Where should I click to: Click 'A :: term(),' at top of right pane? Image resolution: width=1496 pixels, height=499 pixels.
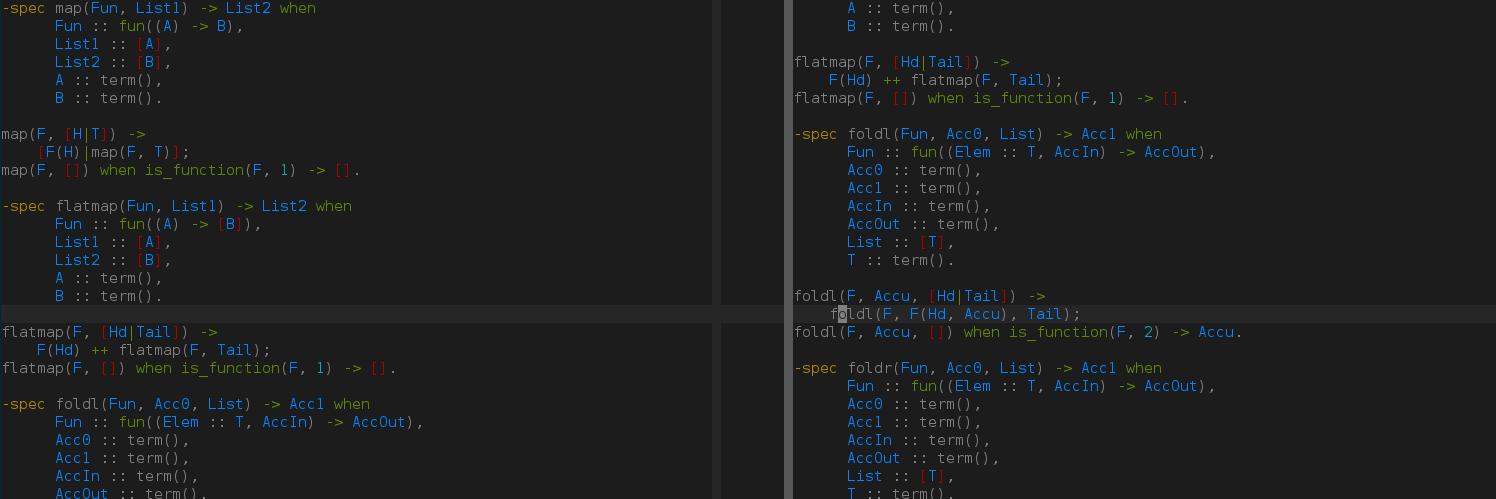tap(901, 8)
